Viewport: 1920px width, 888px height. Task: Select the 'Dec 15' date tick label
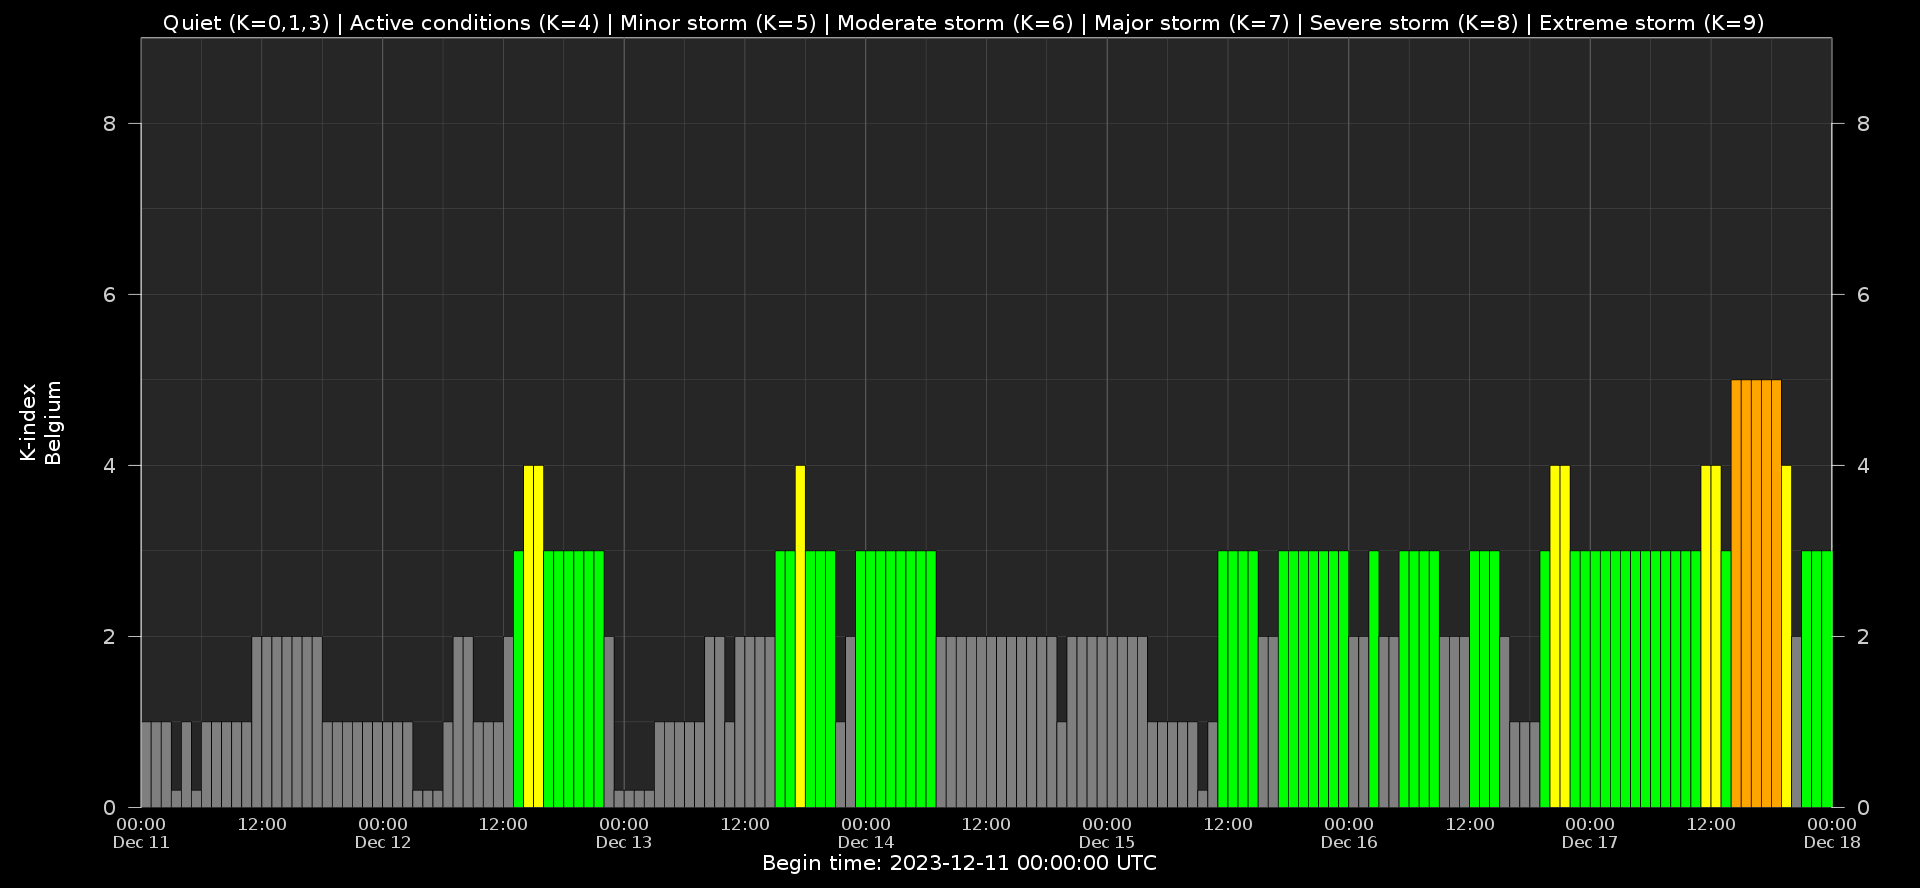(x=1107, y=842)
